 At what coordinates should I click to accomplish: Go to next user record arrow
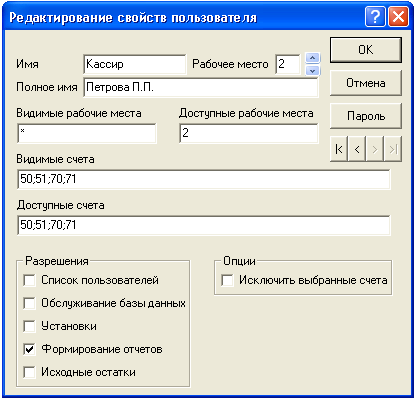click(x=375, y=149)
